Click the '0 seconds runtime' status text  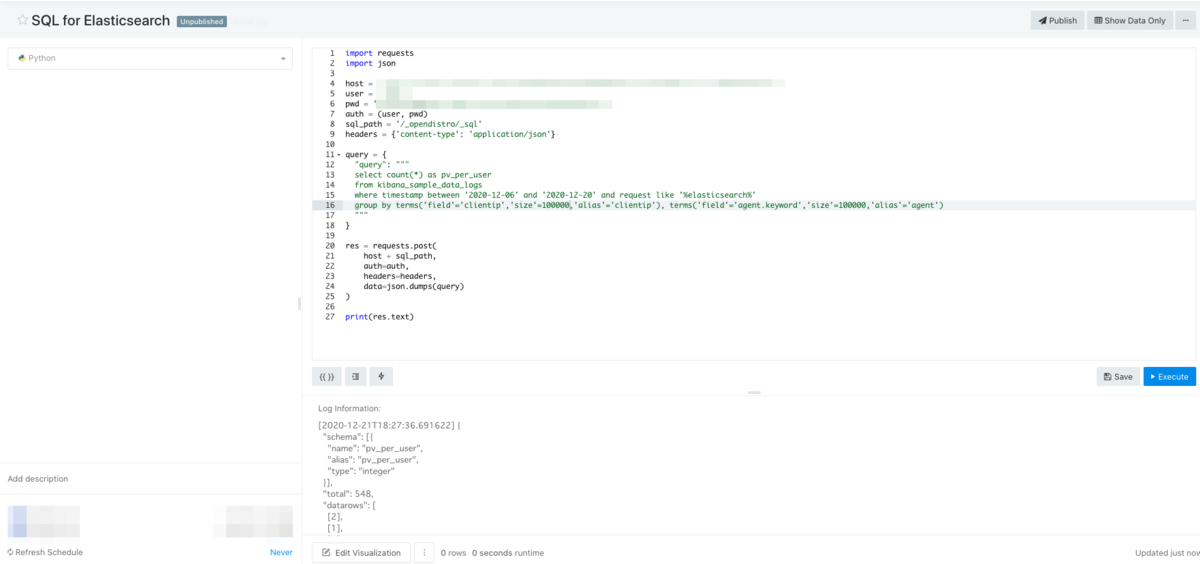[508, 552]
